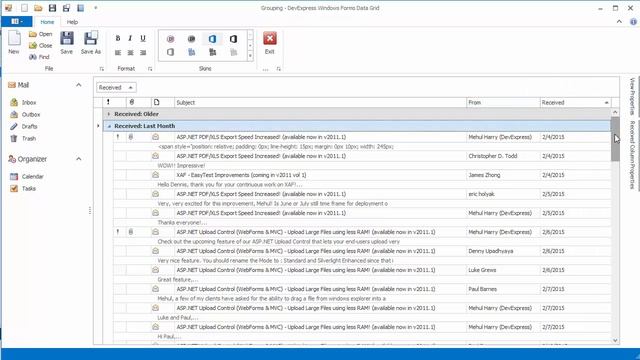The image size is (640, 360).
Task: Select the third skin in bottom gallery row
Action: [212, 52]
